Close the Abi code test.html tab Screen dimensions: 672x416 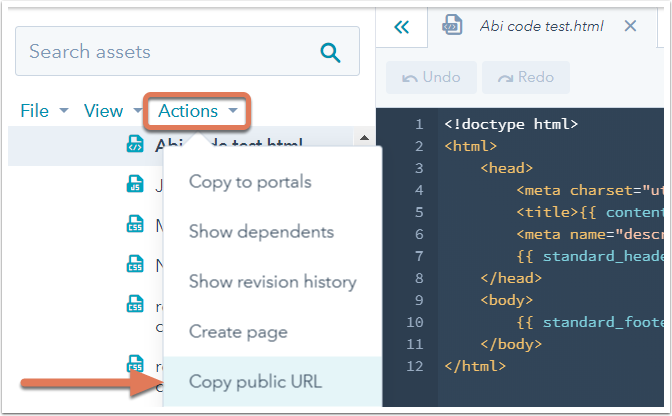(x=630, y=26)
